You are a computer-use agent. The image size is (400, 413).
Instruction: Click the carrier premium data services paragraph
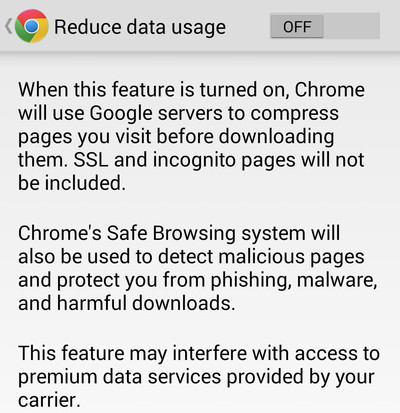coord(199,377)
